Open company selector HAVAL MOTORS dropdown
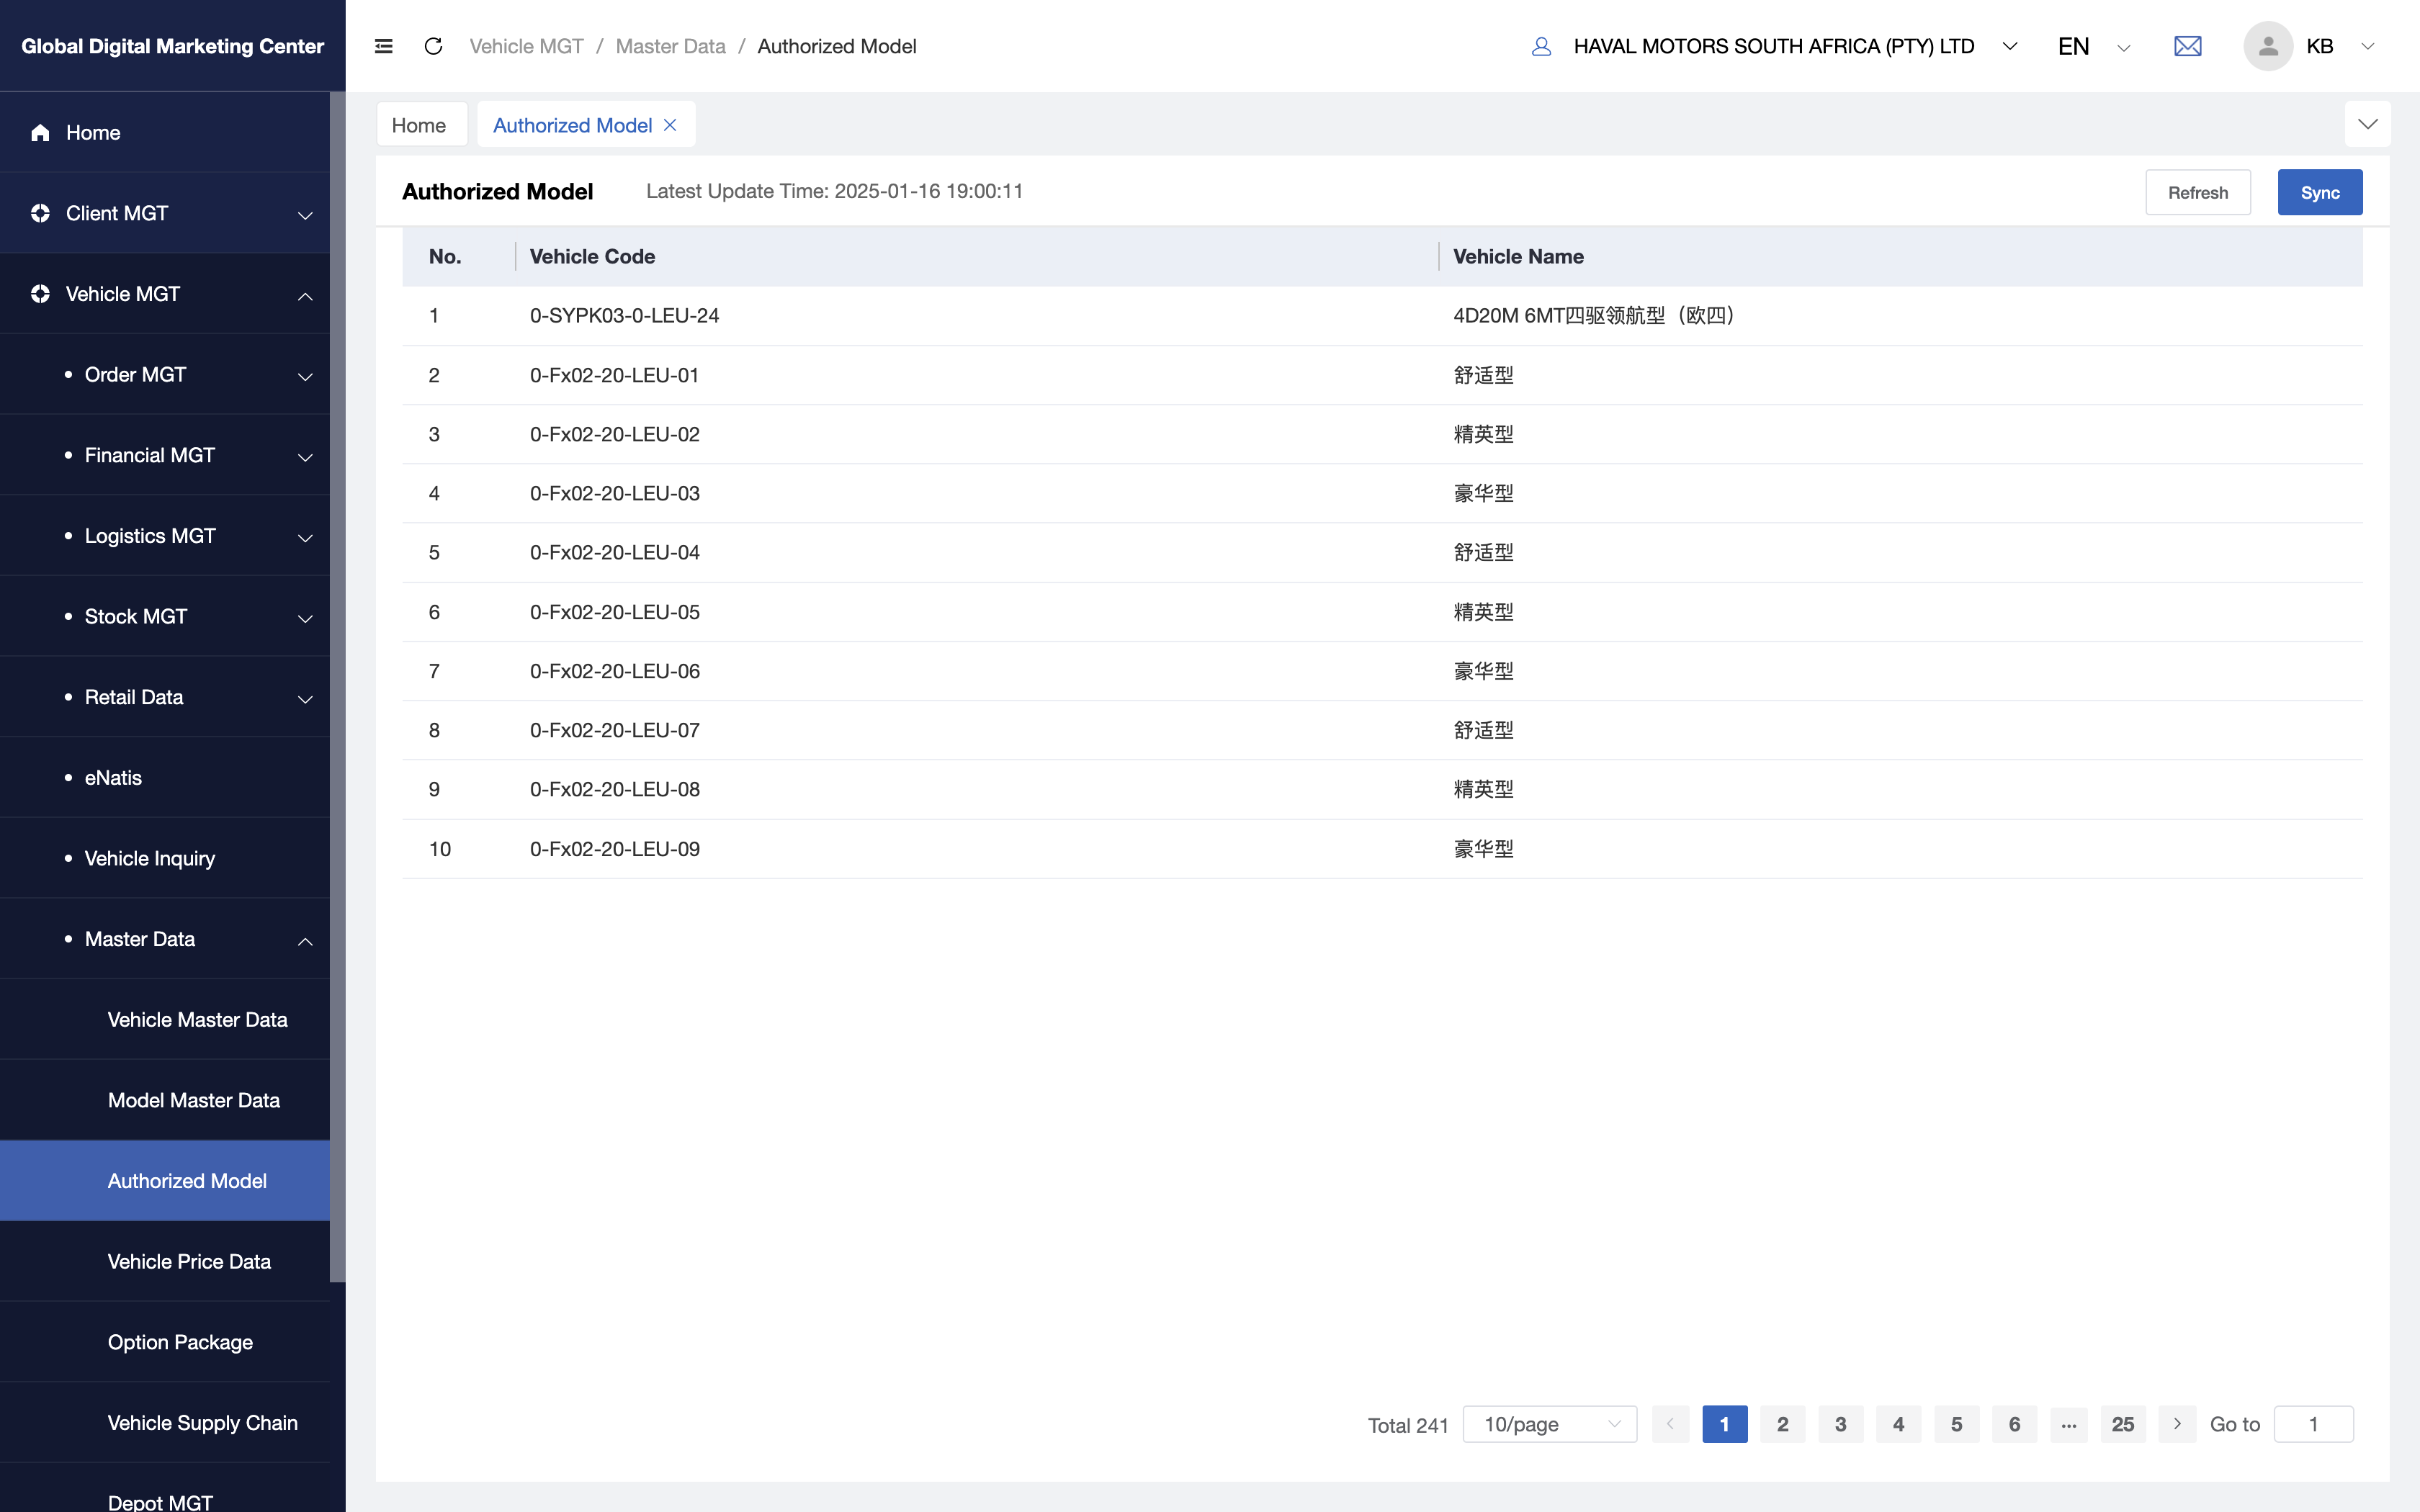Viewport: 2420px width, 1512px height. point(2010,46)
